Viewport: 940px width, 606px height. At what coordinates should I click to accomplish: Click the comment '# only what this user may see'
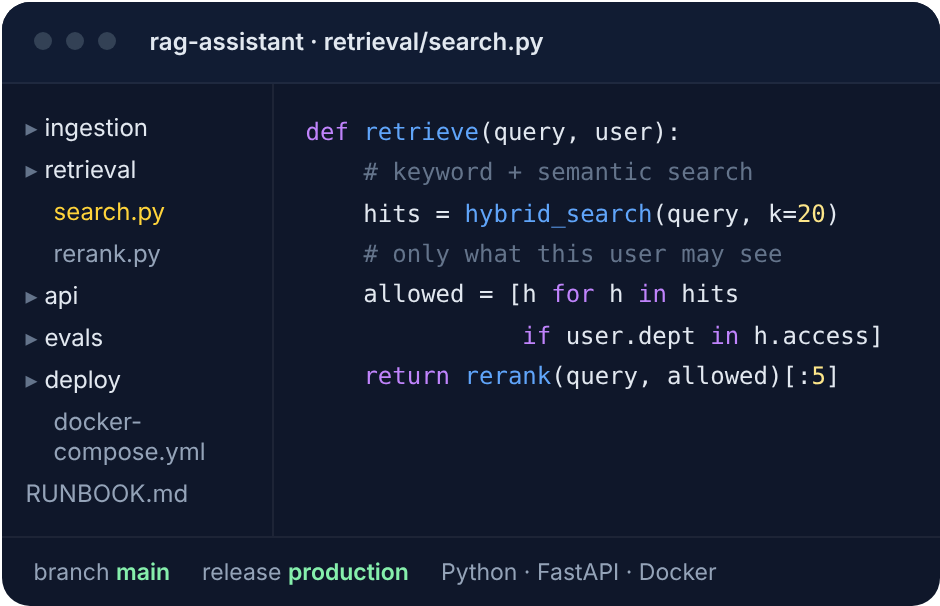coord(573,254)
